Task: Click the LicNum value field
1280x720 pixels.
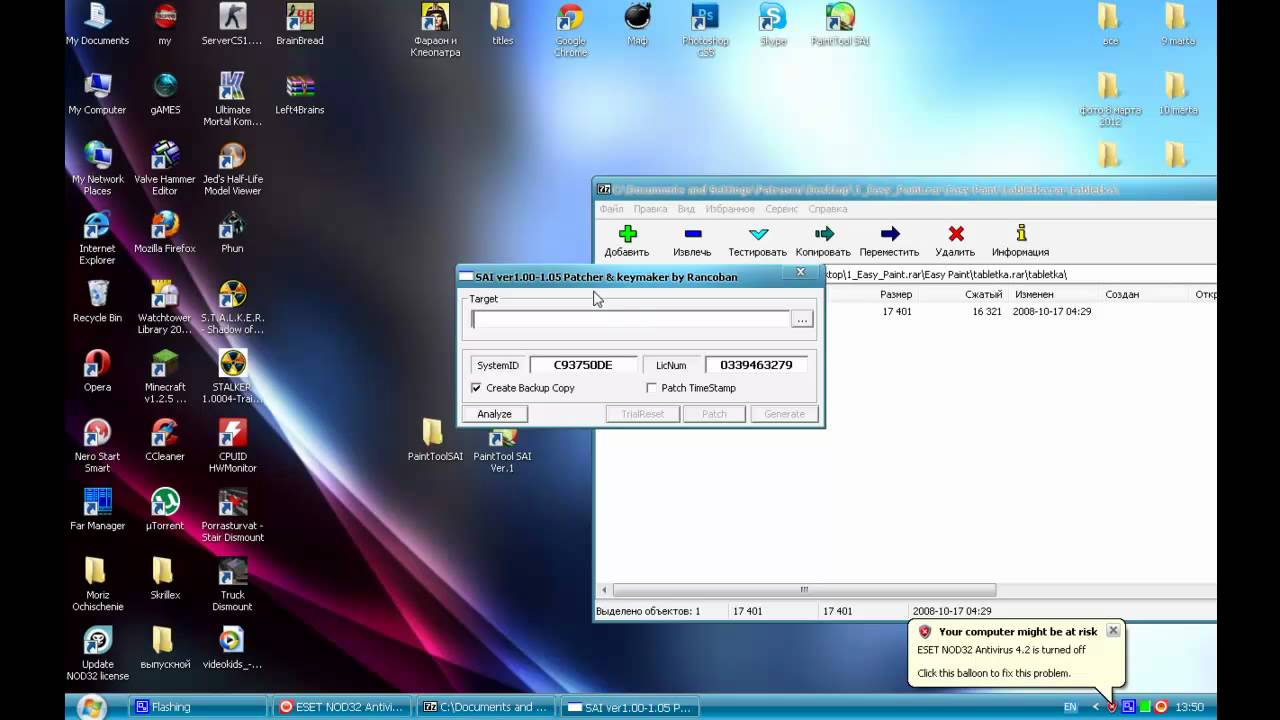Action: coord(756,365)
